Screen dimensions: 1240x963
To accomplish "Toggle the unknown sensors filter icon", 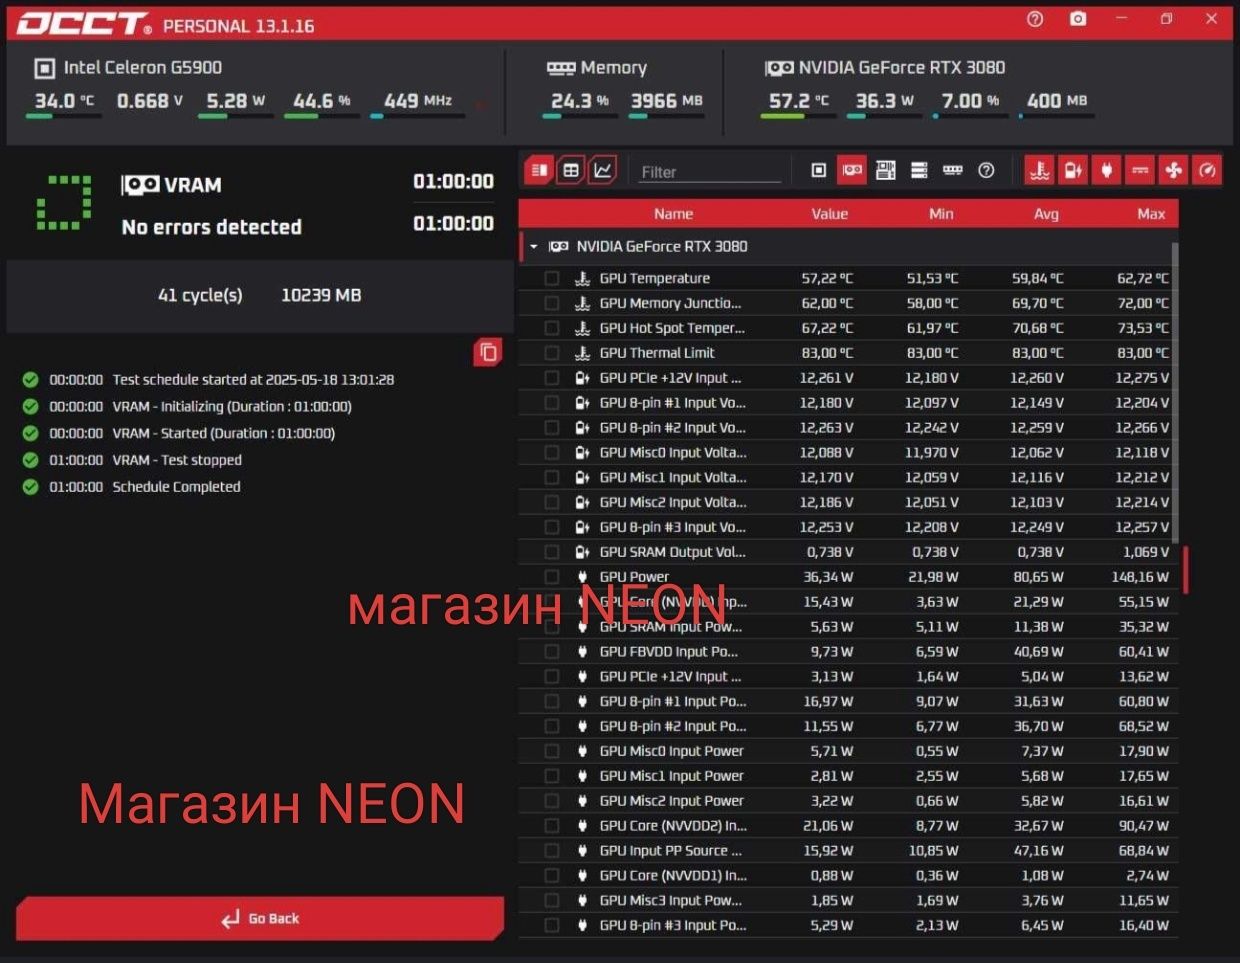I will pyautogui.click(x=986, y=171).
